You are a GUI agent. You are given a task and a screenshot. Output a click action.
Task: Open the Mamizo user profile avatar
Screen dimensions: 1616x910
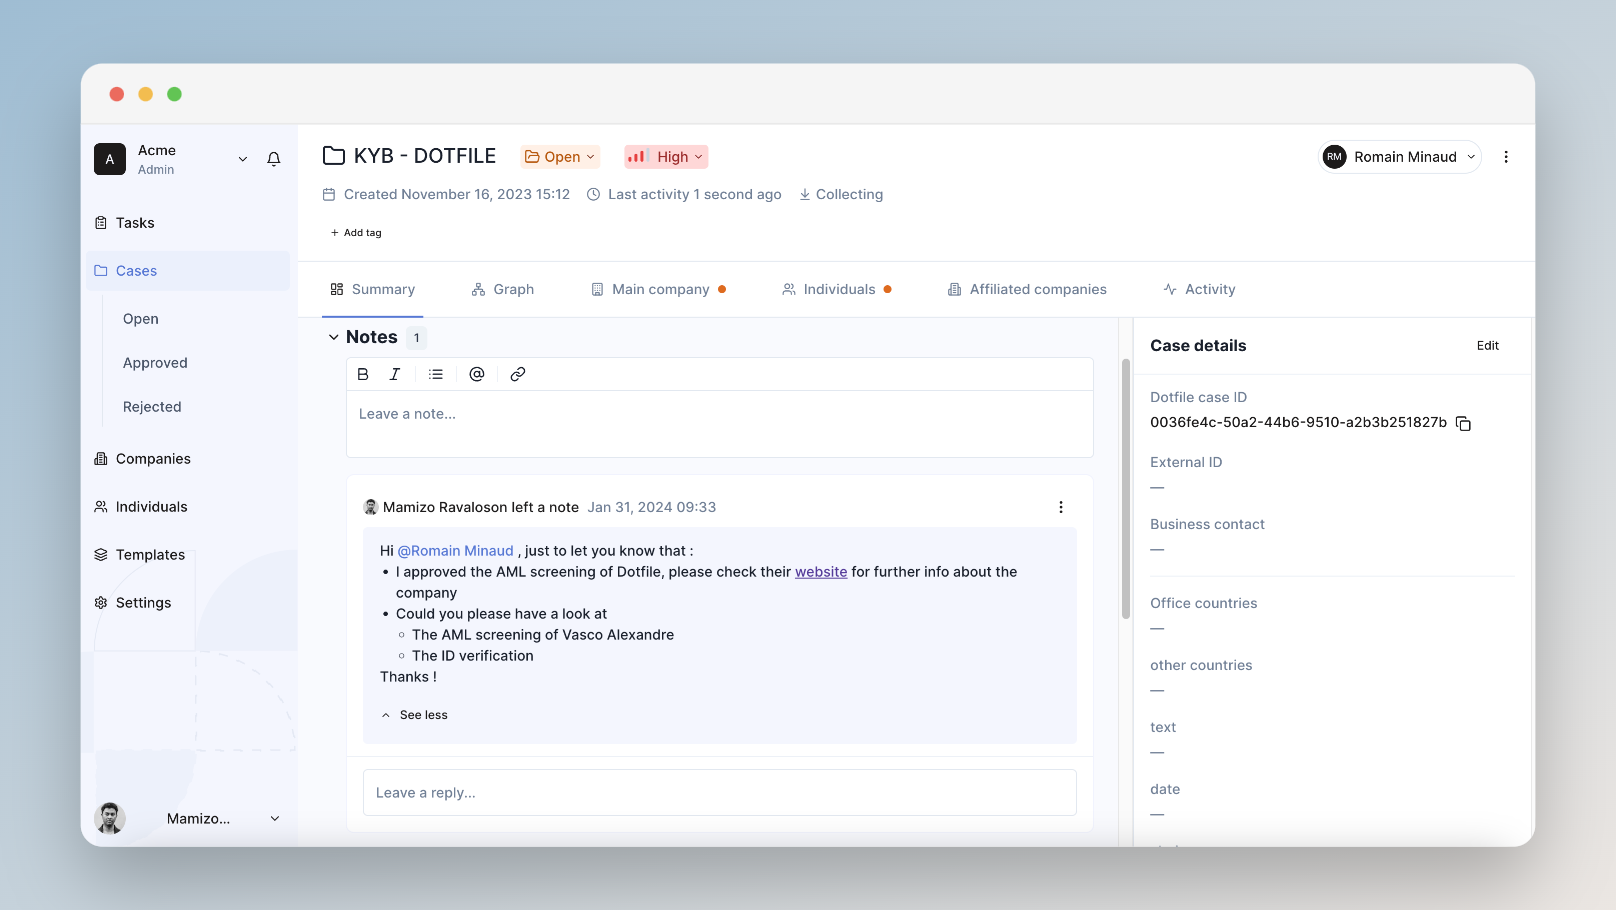pyautogui.click(x=110, y=818)
